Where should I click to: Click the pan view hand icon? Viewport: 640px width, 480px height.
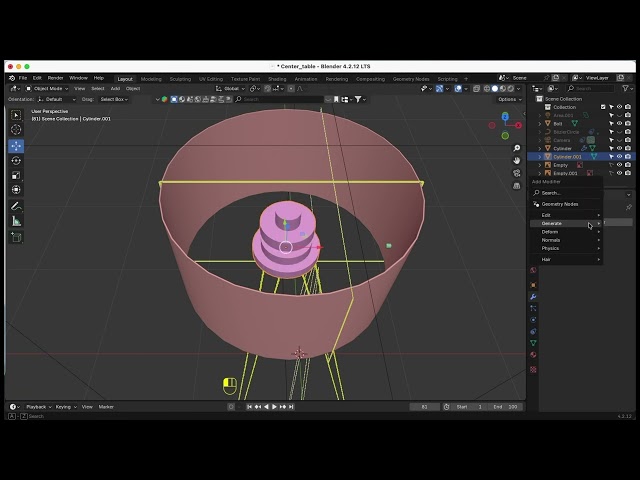(517, 160)
